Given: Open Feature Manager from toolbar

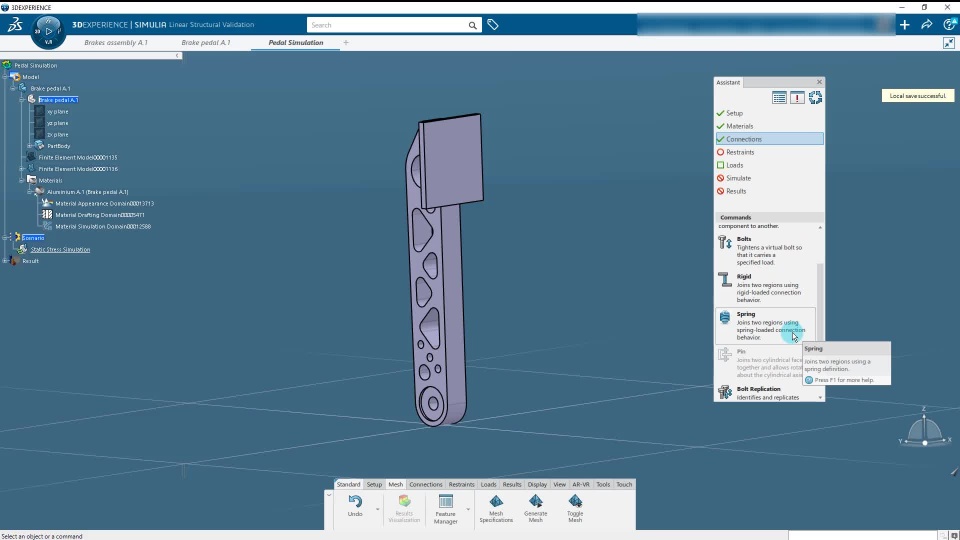Looking at the screenshot, I should tap(446, 509).
